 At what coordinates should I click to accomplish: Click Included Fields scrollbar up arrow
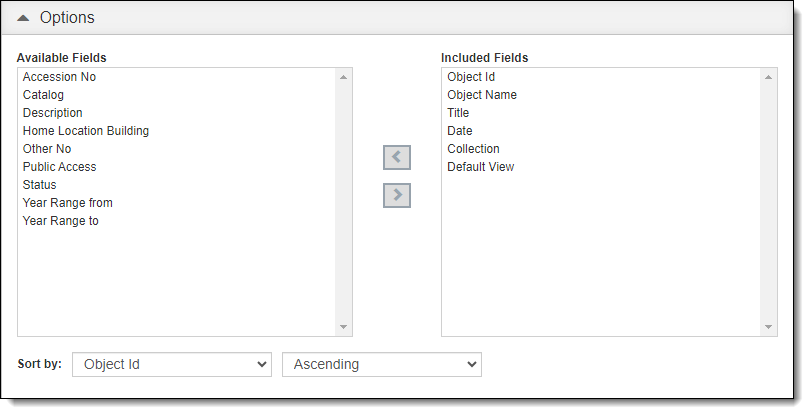768,77
